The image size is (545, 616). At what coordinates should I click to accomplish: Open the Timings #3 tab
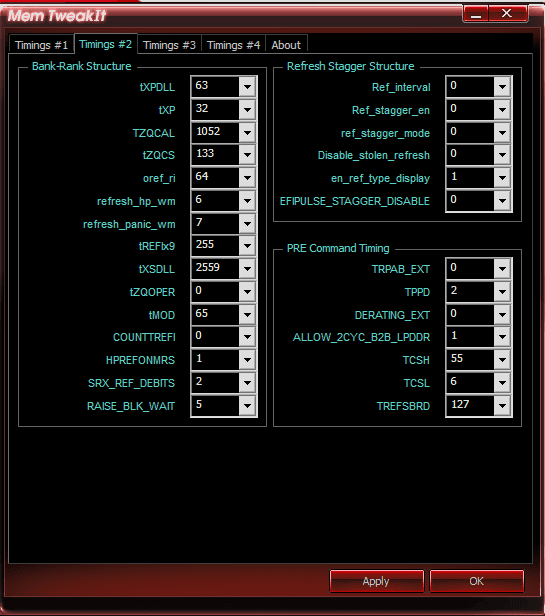pos(169,45)
